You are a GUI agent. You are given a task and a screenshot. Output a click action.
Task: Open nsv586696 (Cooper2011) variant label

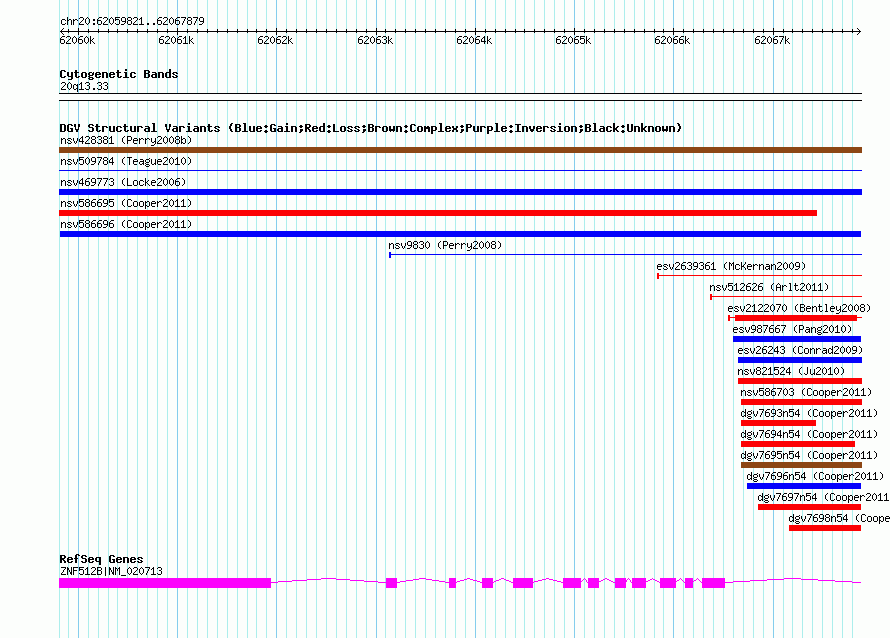[x=126, y=224]
